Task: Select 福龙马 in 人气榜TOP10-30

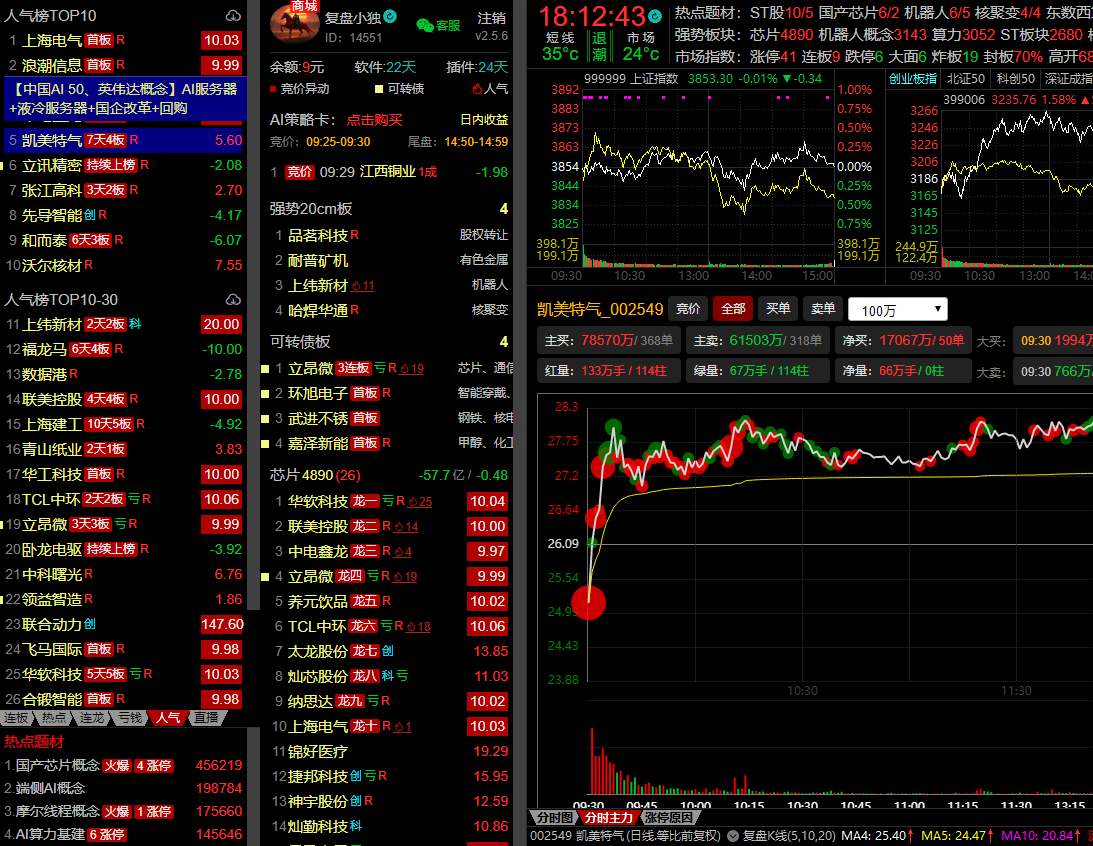Action: pos(123,349)
